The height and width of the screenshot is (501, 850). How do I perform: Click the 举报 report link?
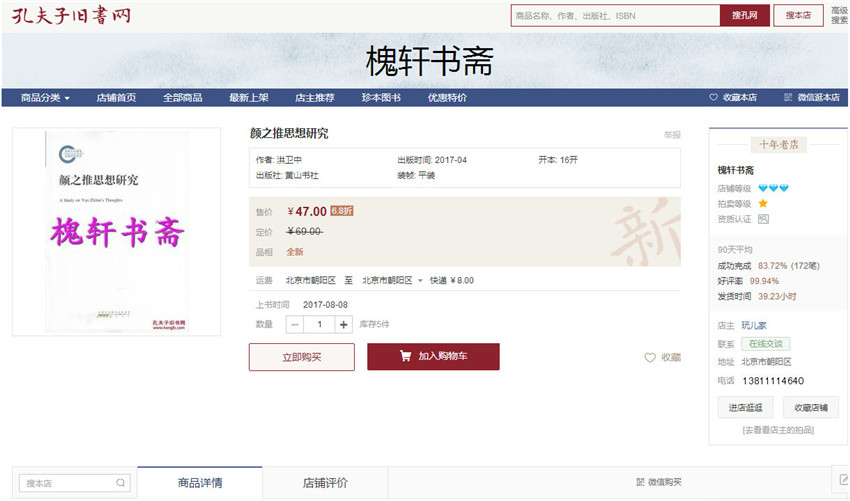[x=671, y=135]
